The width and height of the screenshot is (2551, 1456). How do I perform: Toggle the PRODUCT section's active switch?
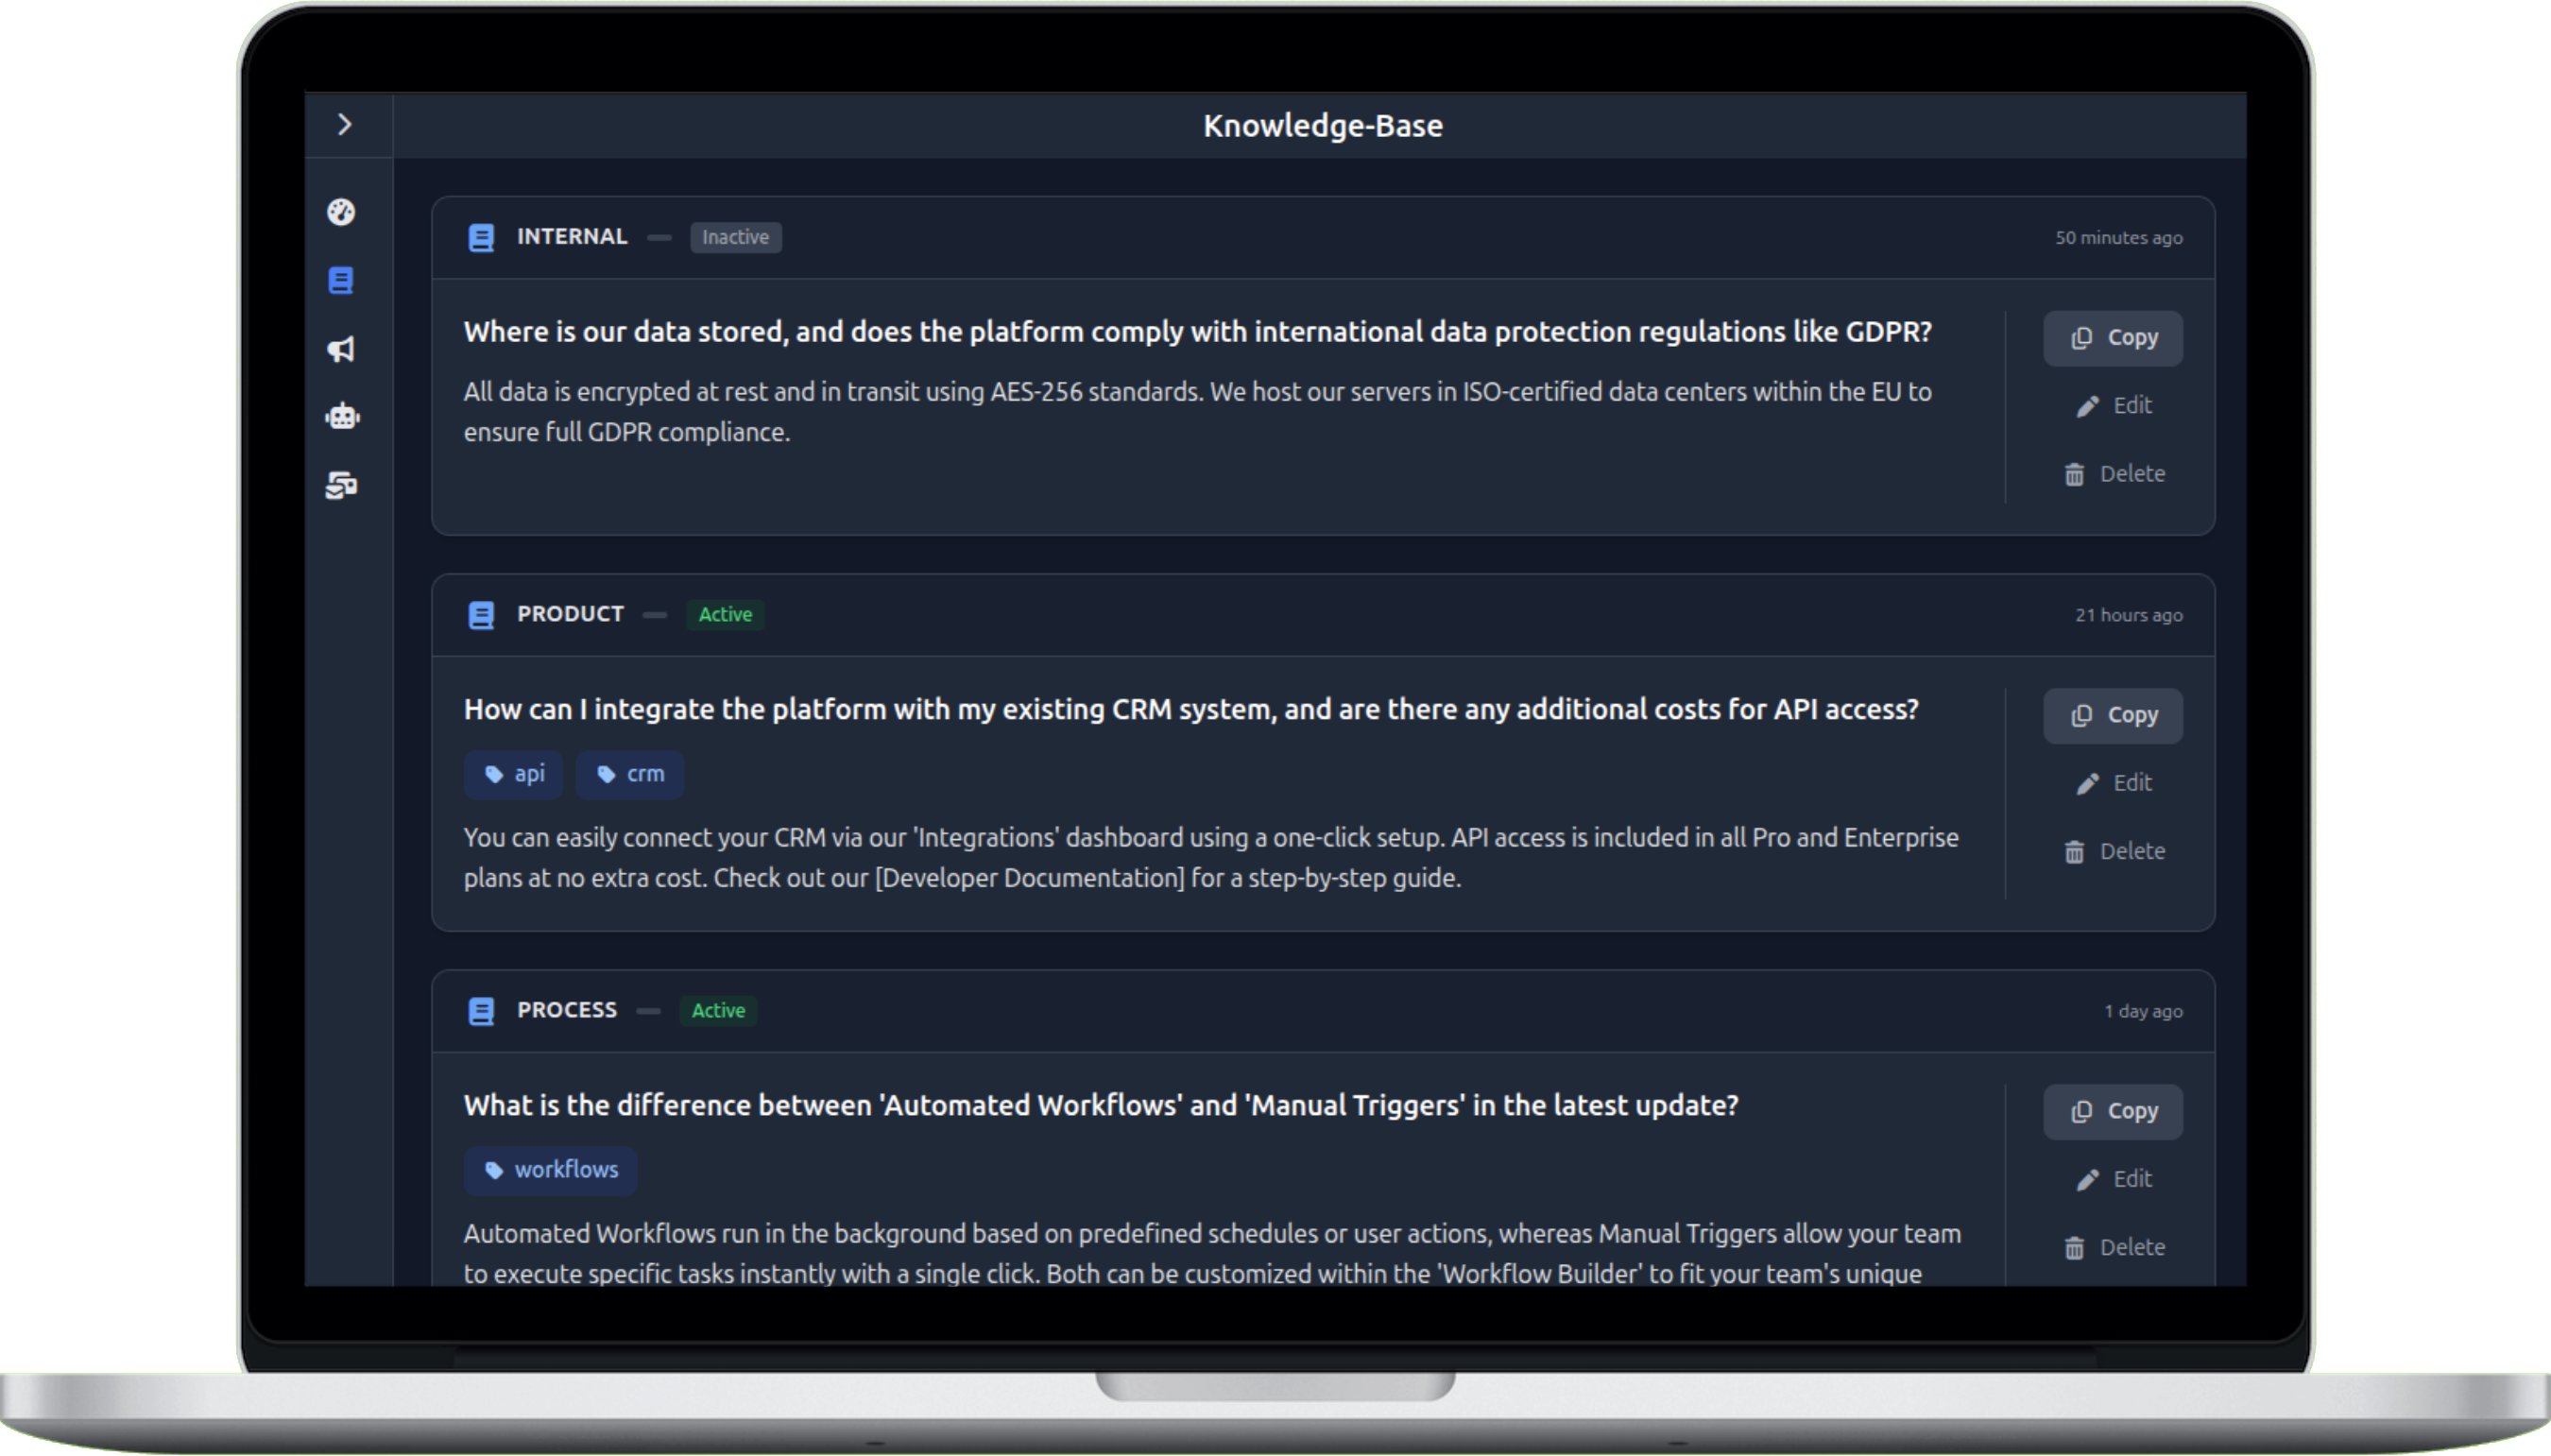655,614
